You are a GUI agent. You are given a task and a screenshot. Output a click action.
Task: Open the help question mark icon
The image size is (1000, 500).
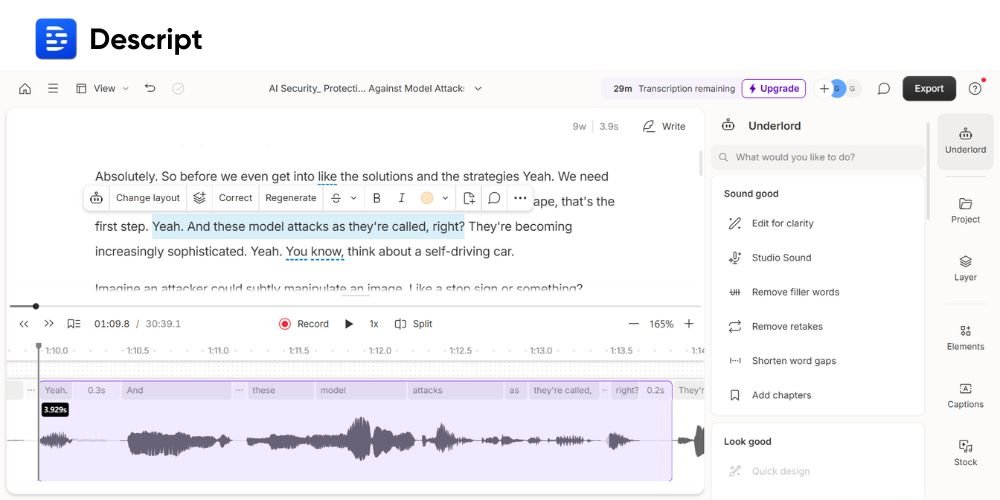[974, 89]
